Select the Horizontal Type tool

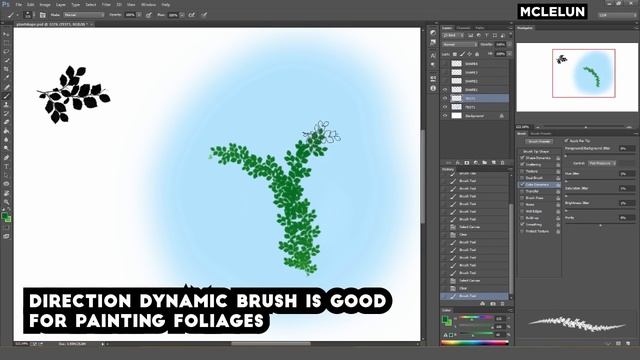(x=6, y=167)
